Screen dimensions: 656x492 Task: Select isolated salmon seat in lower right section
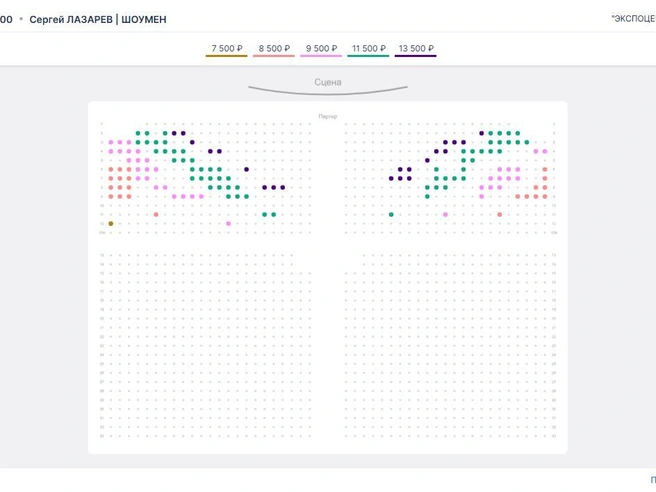click(500, 215)
